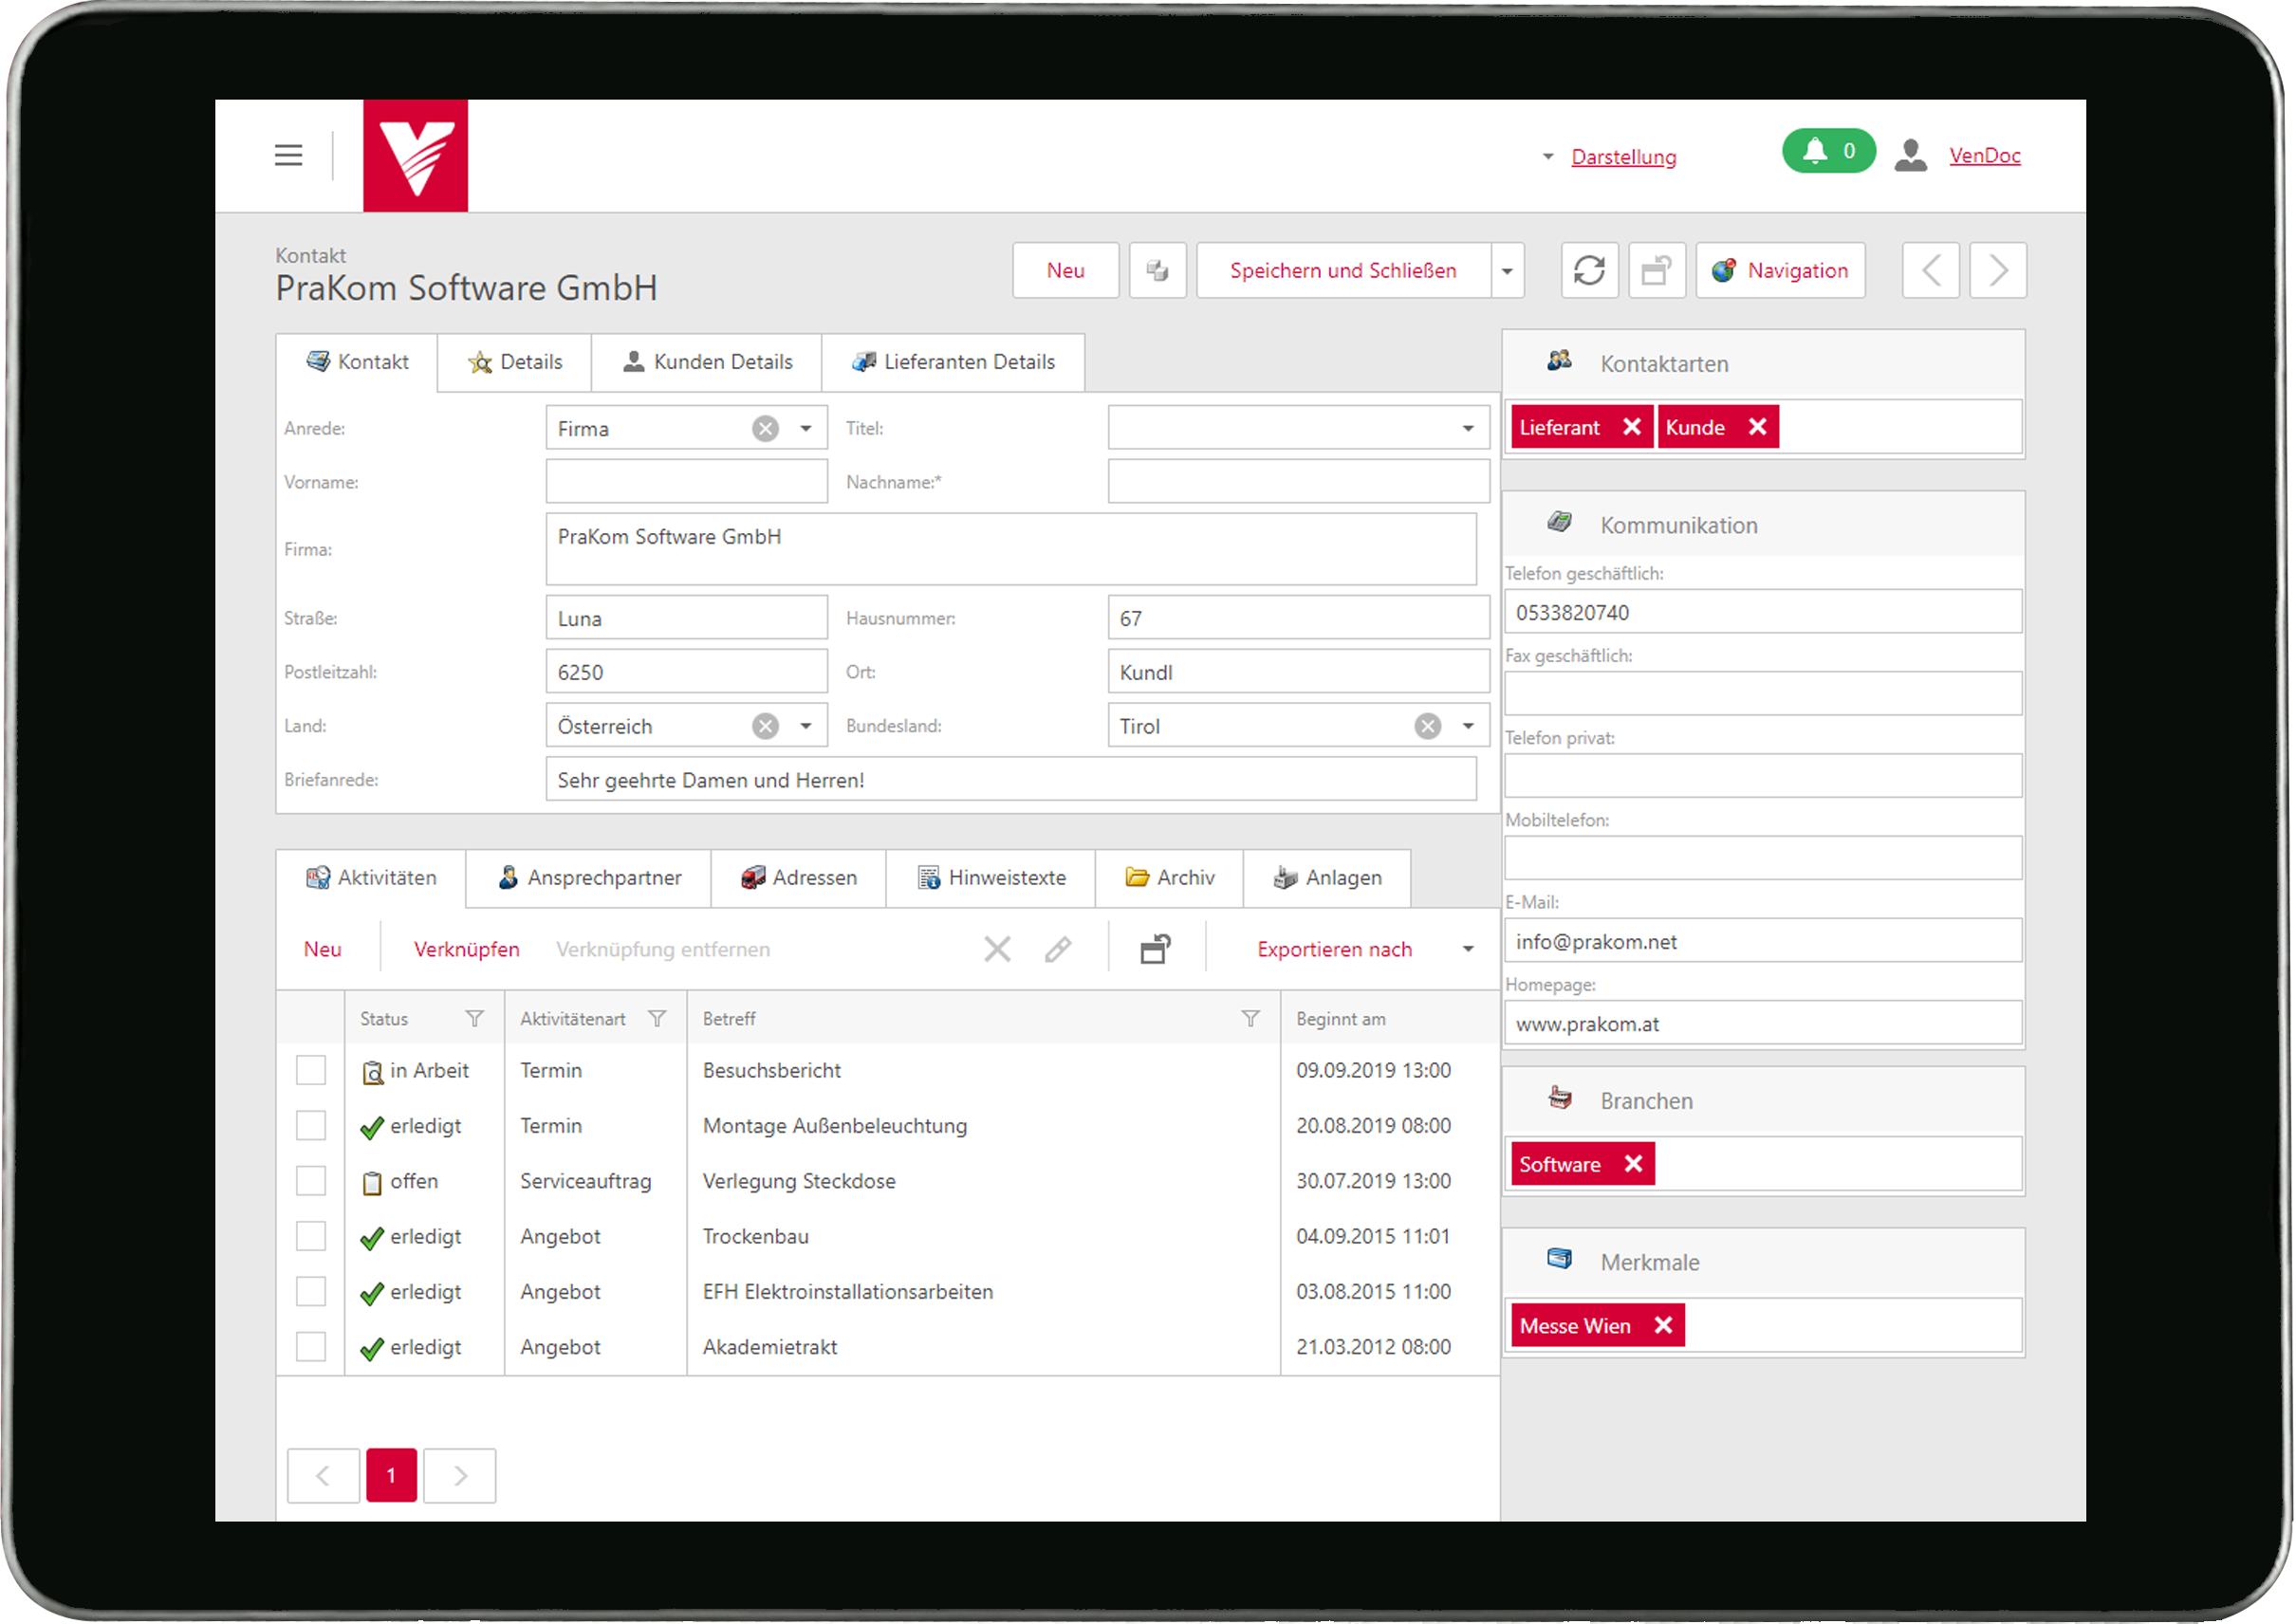Viewport: 2296px width, 1624px height.
Task: Click the E-Mail input field
Action: click(x=1762, y=942)
